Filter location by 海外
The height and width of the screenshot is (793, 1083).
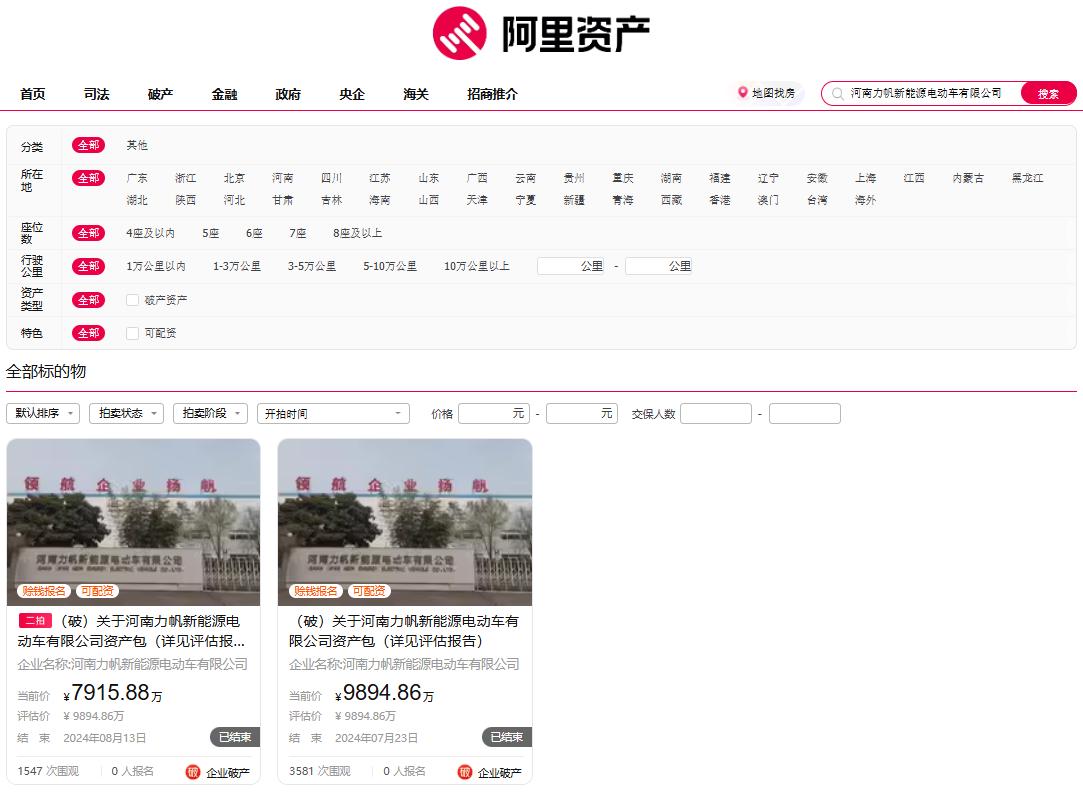[865, 200]
